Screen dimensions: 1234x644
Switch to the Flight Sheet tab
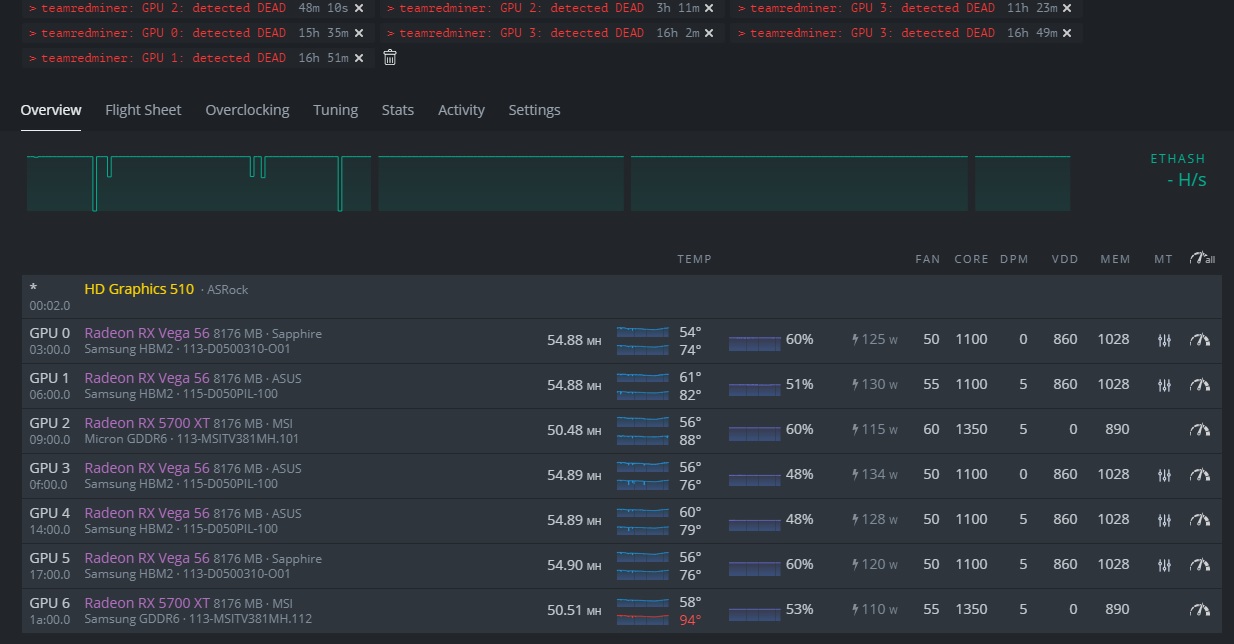coord(143,110)
